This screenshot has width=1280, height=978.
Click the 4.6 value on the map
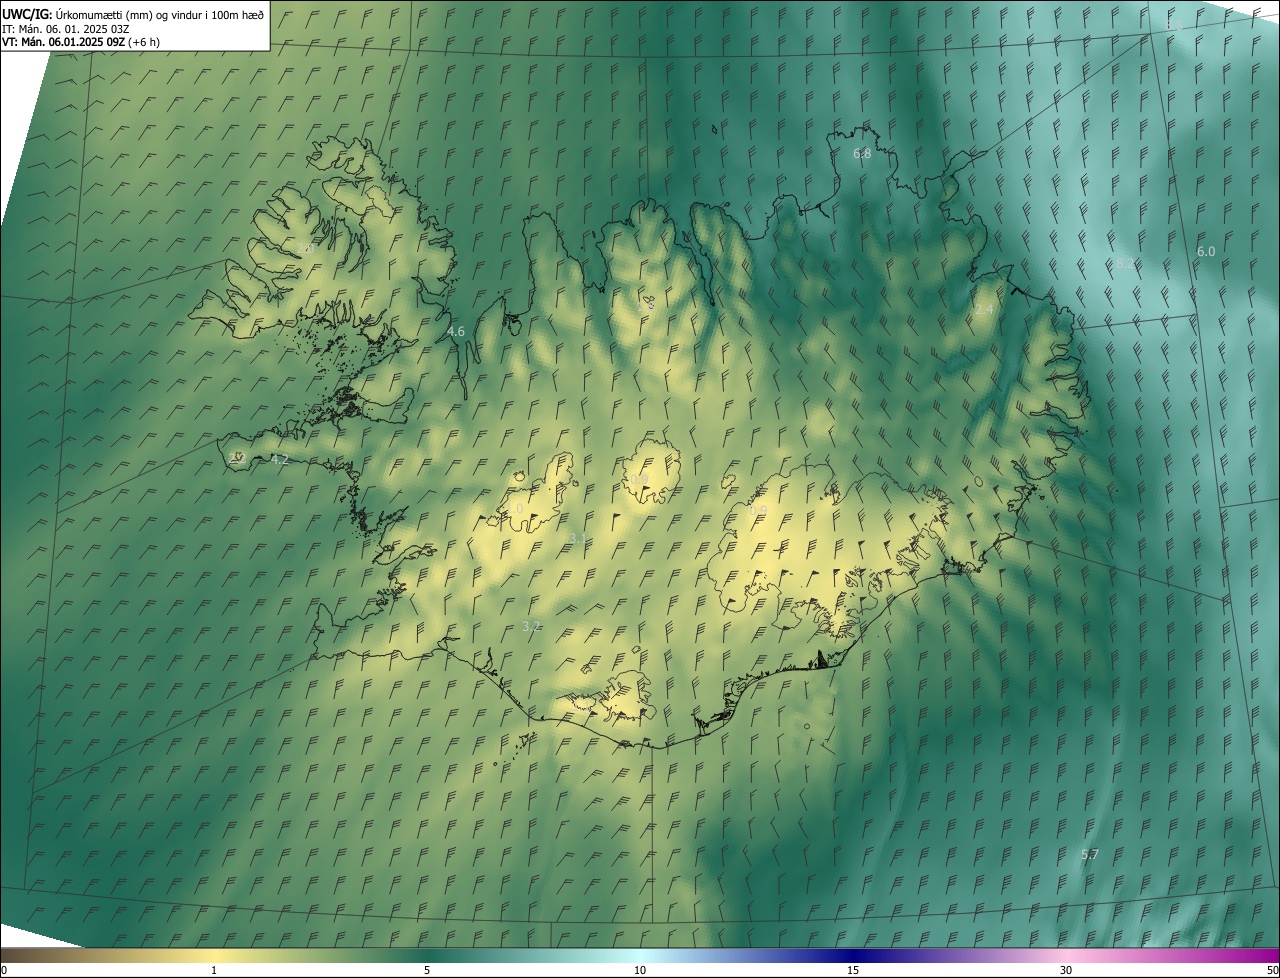tap(456, 331)
